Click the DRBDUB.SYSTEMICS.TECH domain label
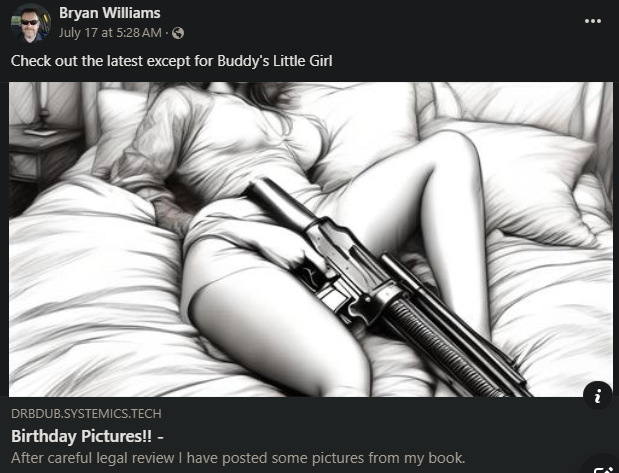Viewport: 619px width, 473px height. coord(86,413)
